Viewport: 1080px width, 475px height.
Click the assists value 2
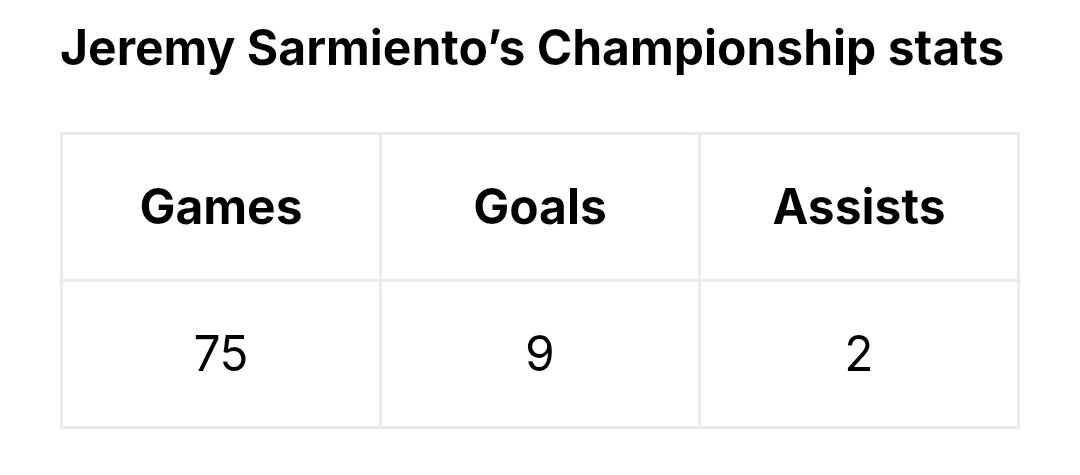point(859,354)
